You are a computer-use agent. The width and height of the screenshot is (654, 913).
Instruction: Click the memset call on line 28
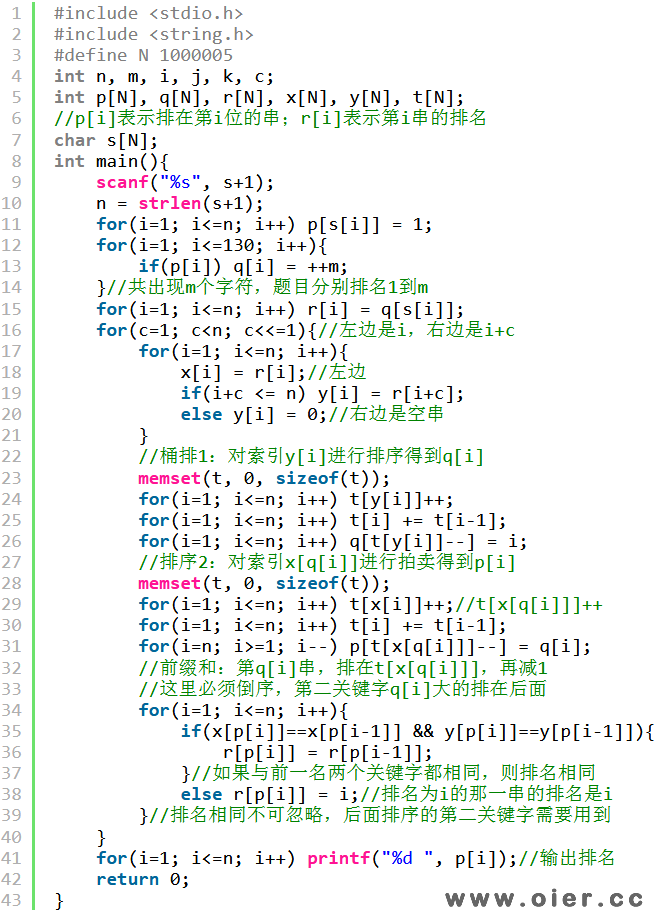(x=264, y=583)
